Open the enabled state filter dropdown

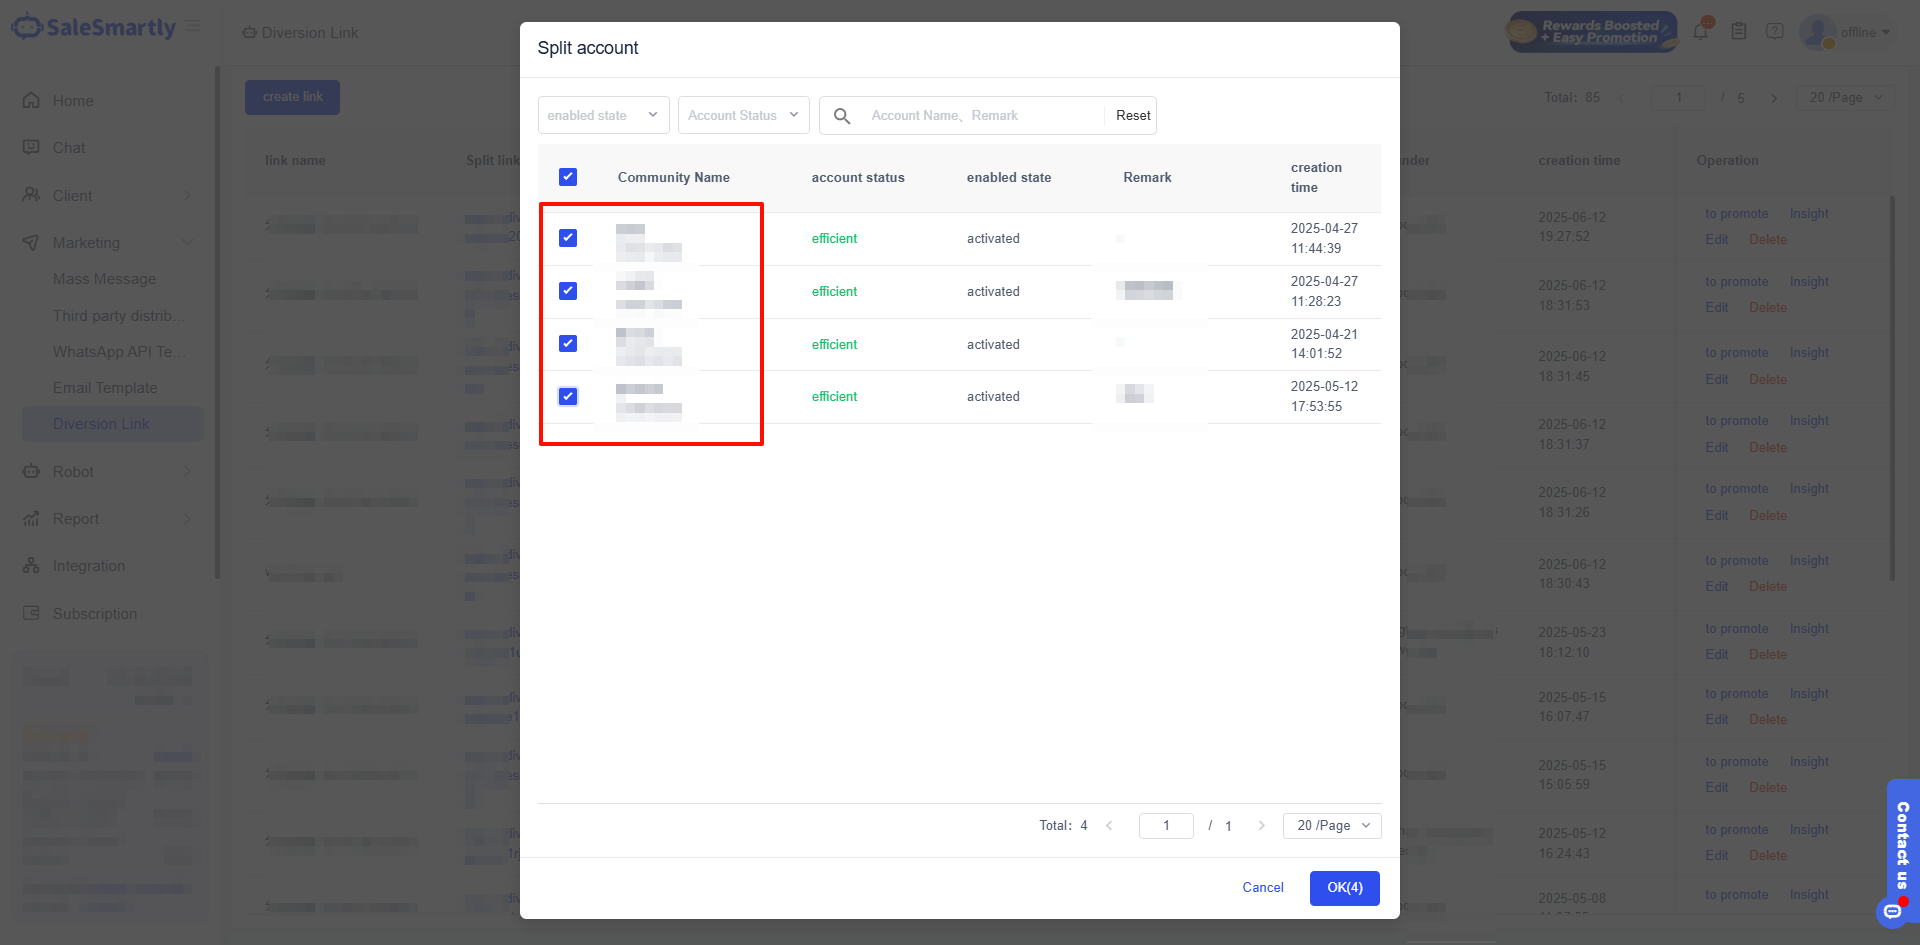click(603, 116)
